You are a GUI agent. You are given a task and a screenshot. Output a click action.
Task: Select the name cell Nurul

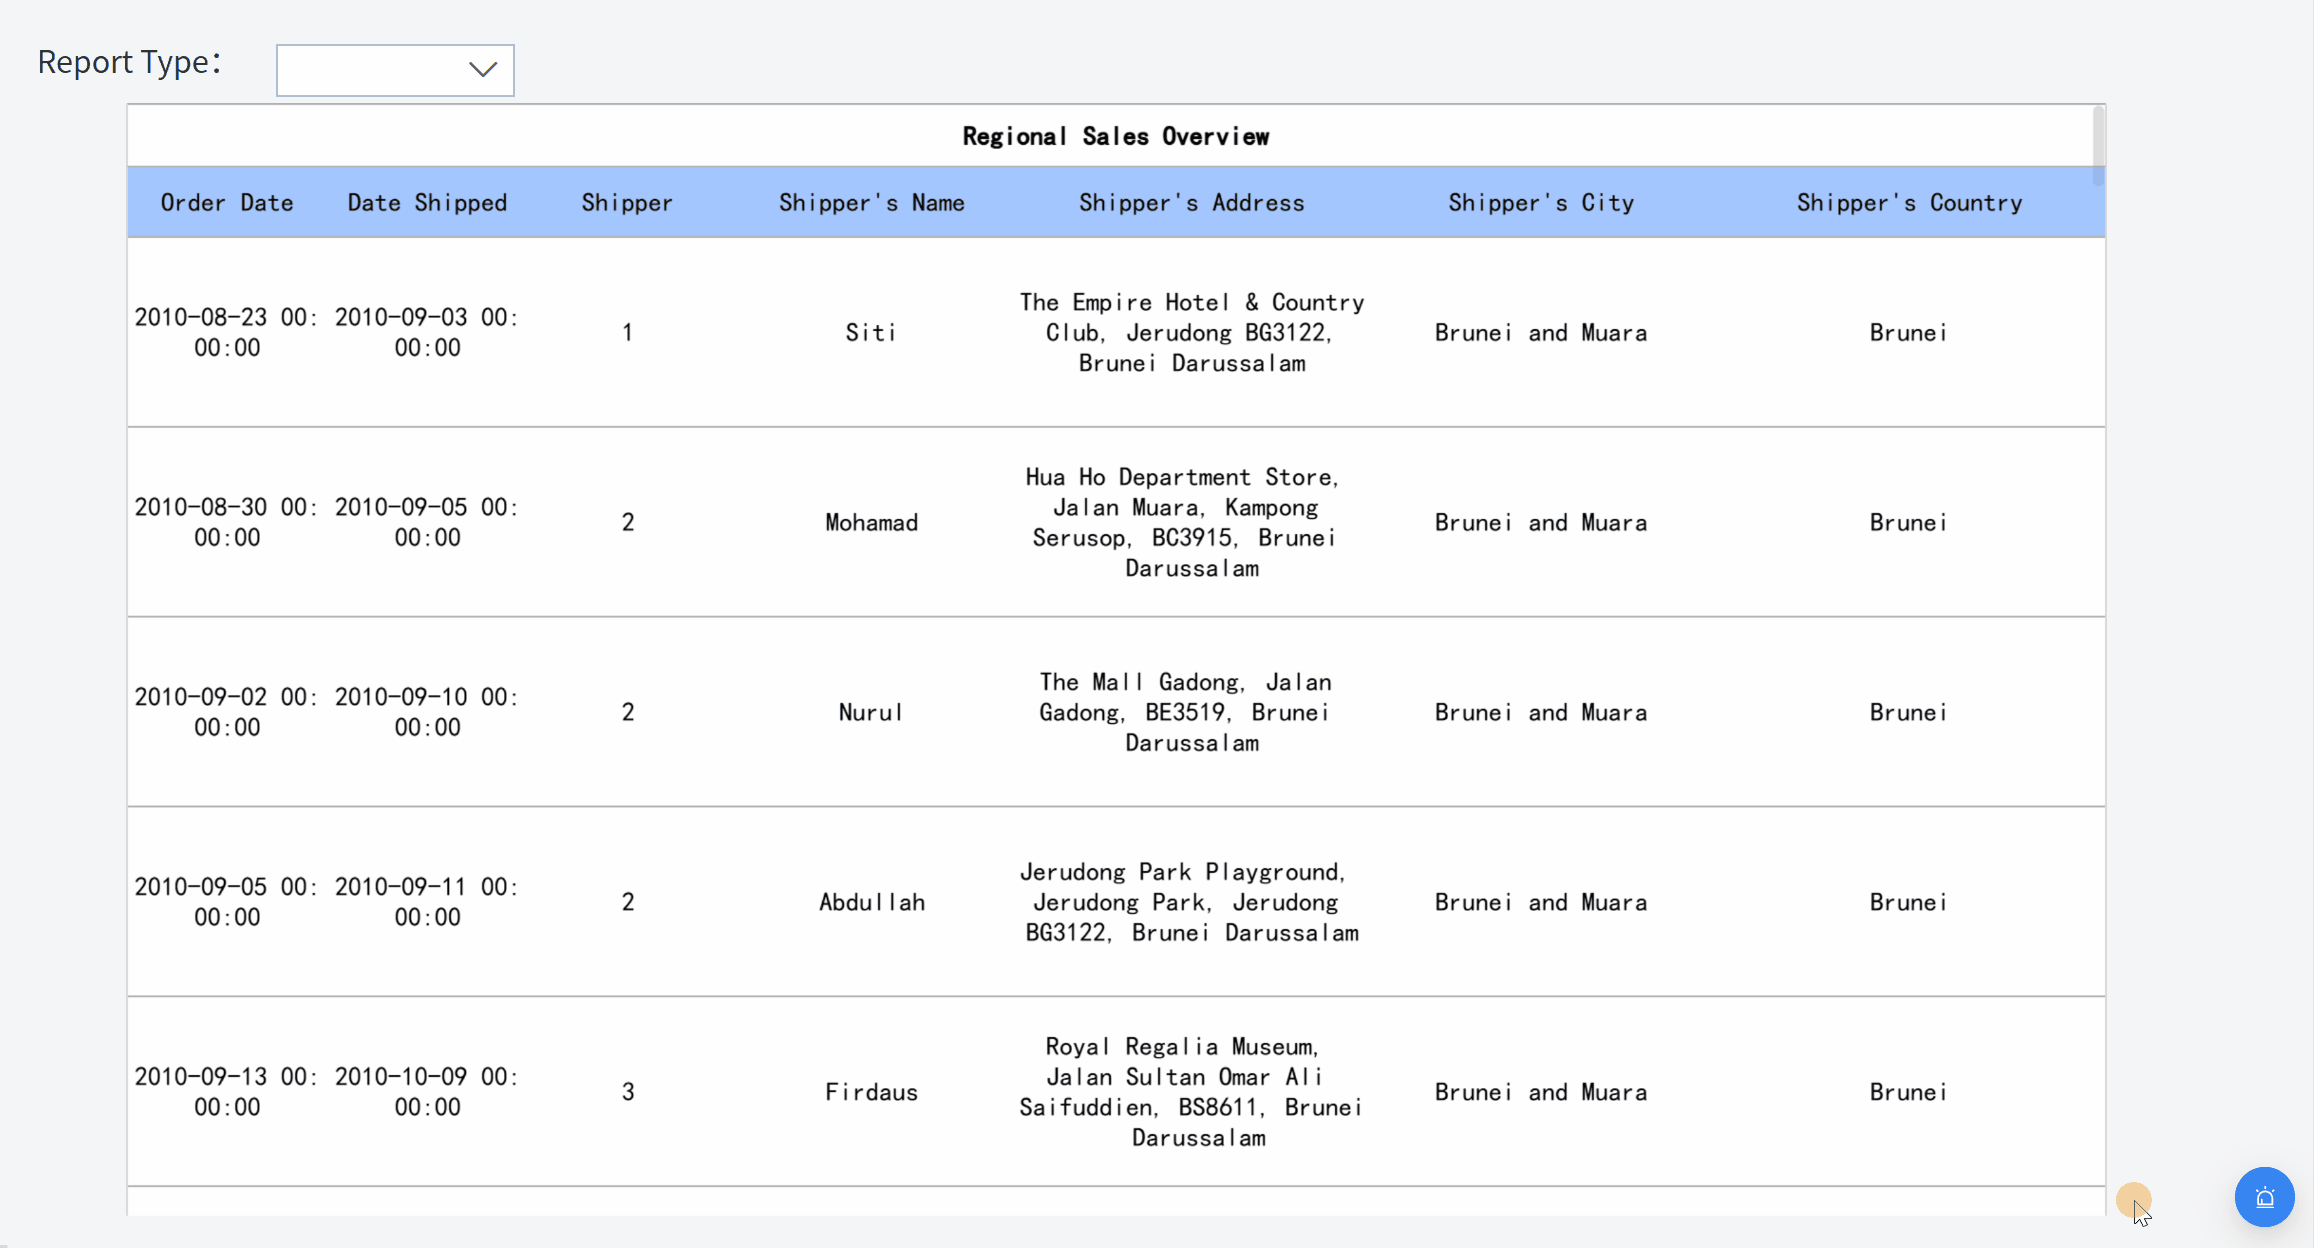pos(871,712)
